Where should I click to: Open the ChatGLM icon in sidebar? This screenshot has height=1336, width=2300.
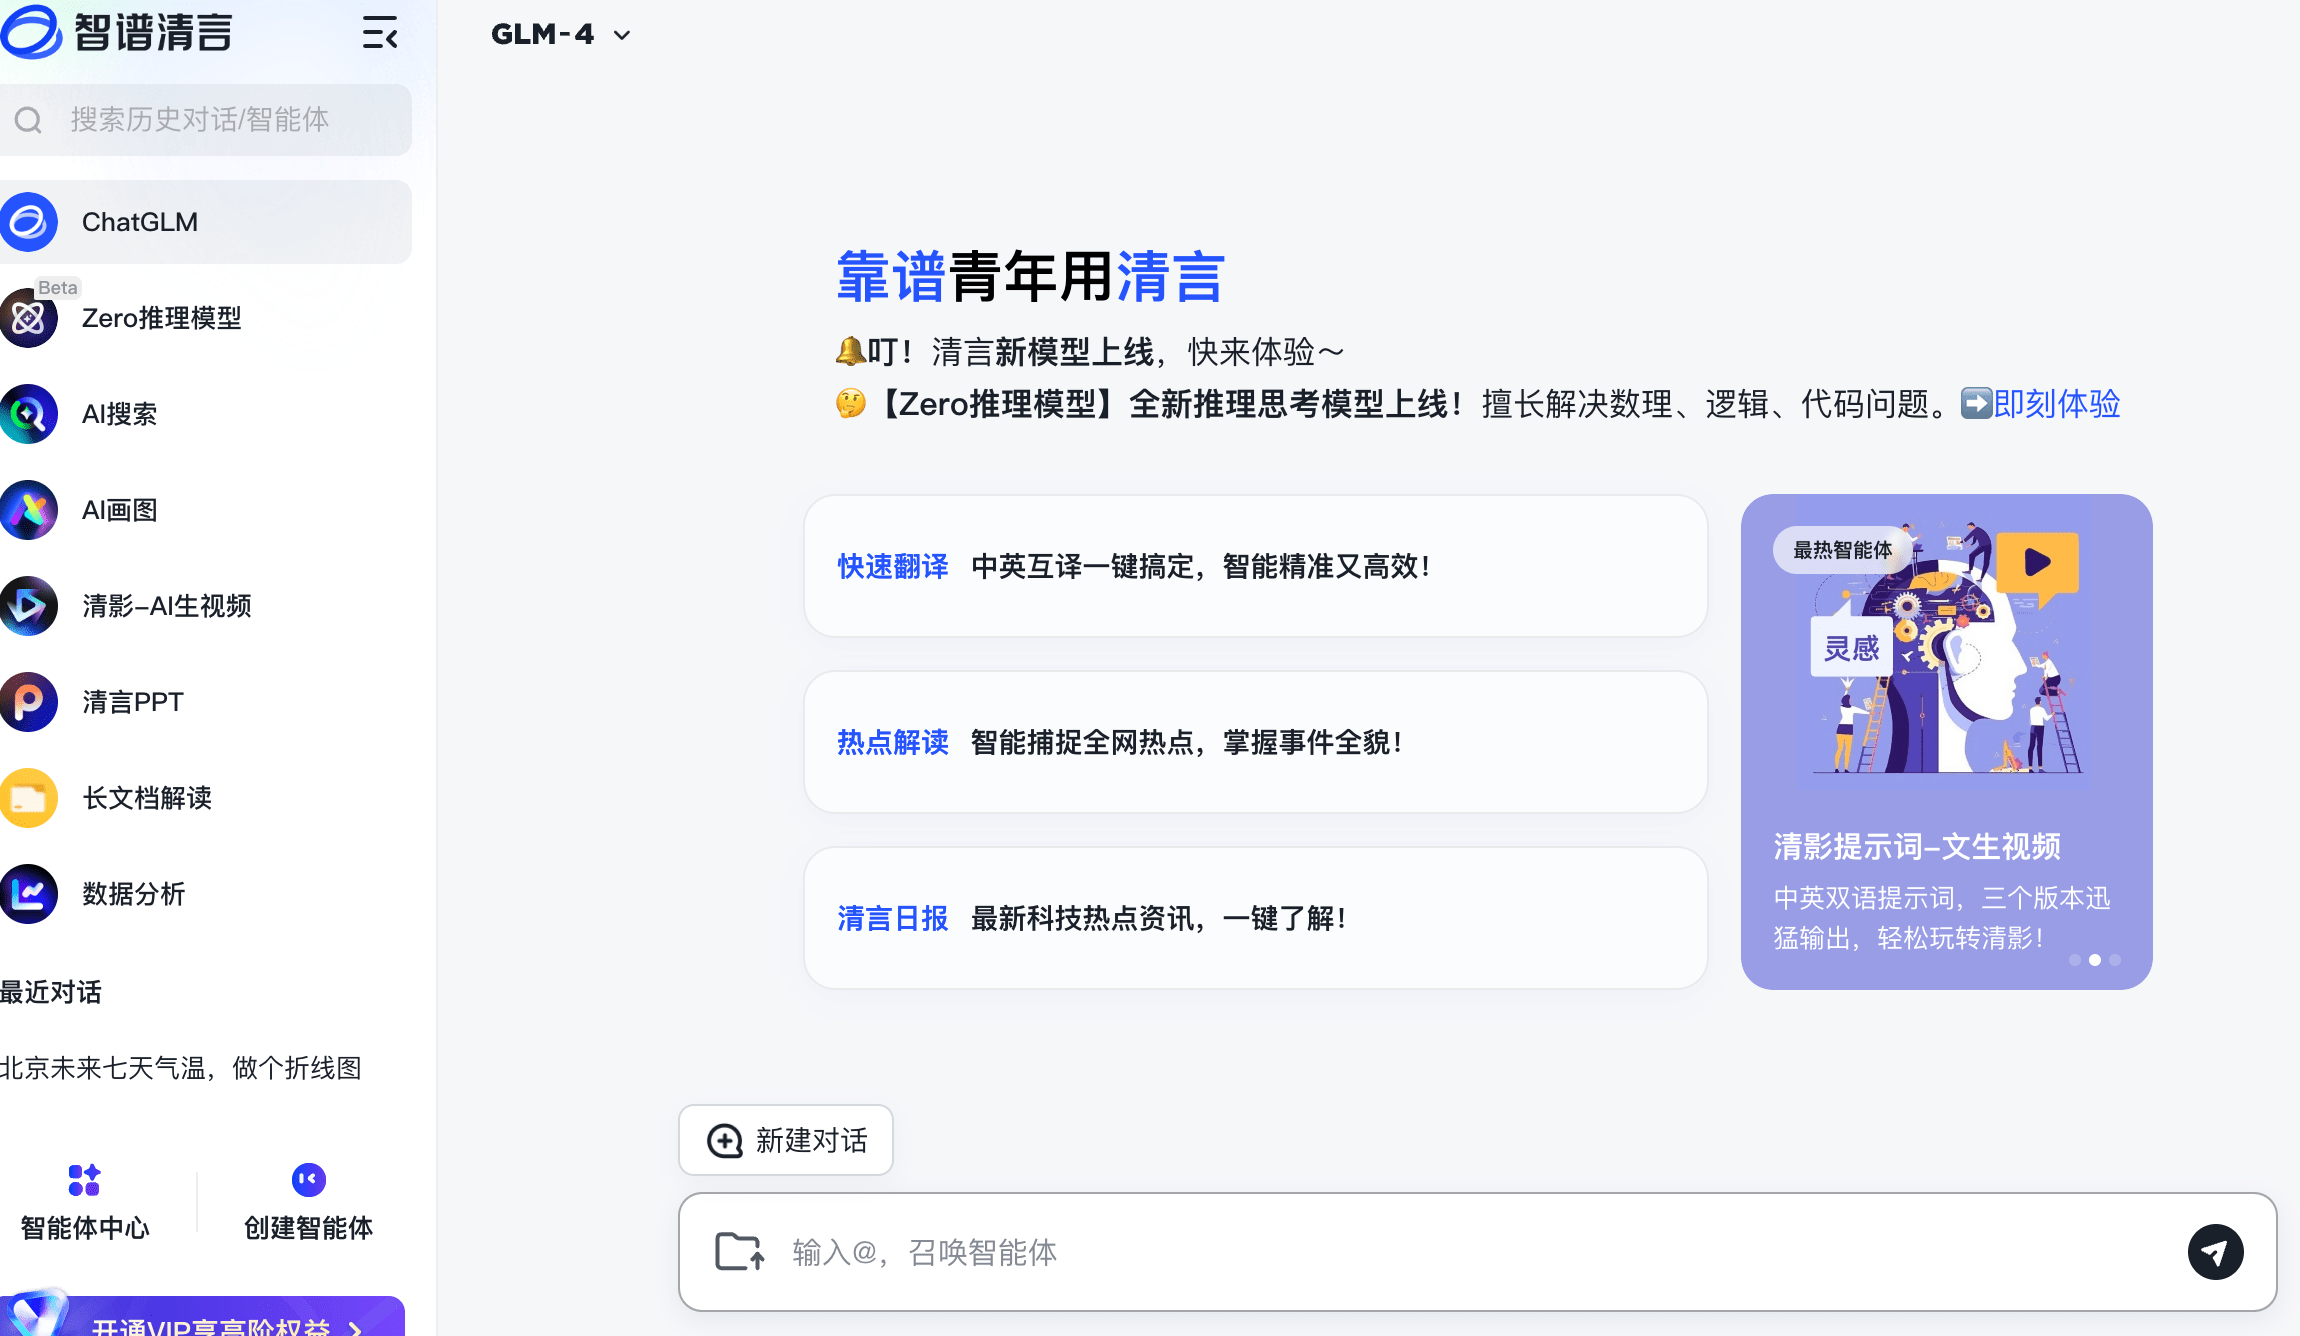(x=28, y=222)
